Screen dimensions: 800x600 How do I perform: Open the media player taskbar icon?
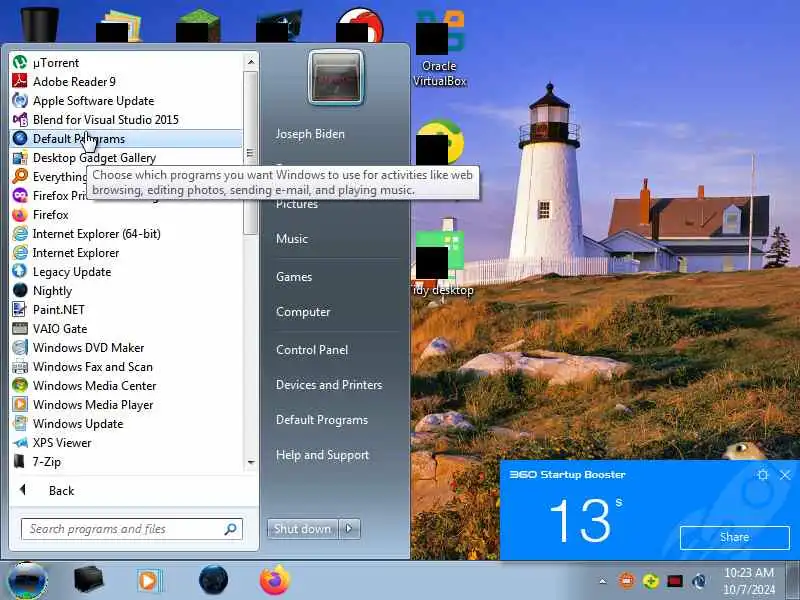click(x=149, y=581)
